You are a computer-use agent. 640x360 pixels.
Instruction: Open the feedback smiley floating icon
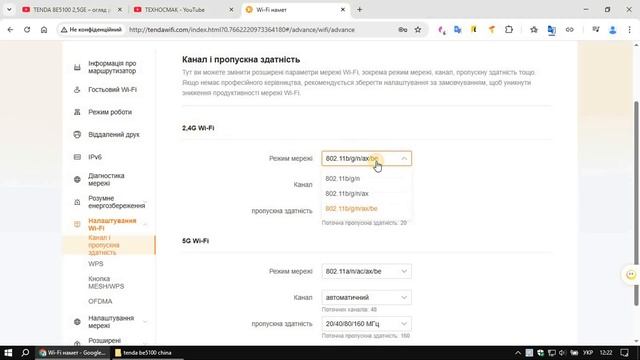631,275
